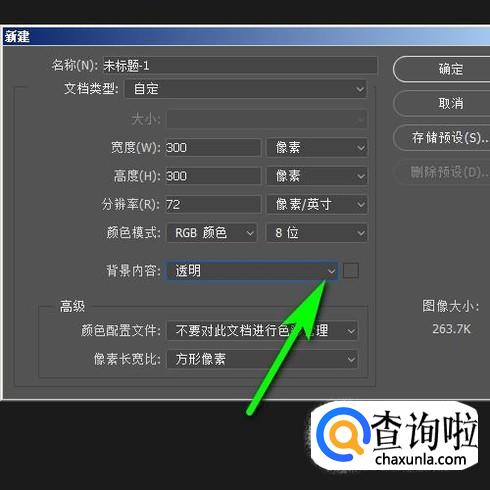The height and width of the screenshot is (490, 490).
Task: Click the 宽度 input field
Action: coord(213,147)
